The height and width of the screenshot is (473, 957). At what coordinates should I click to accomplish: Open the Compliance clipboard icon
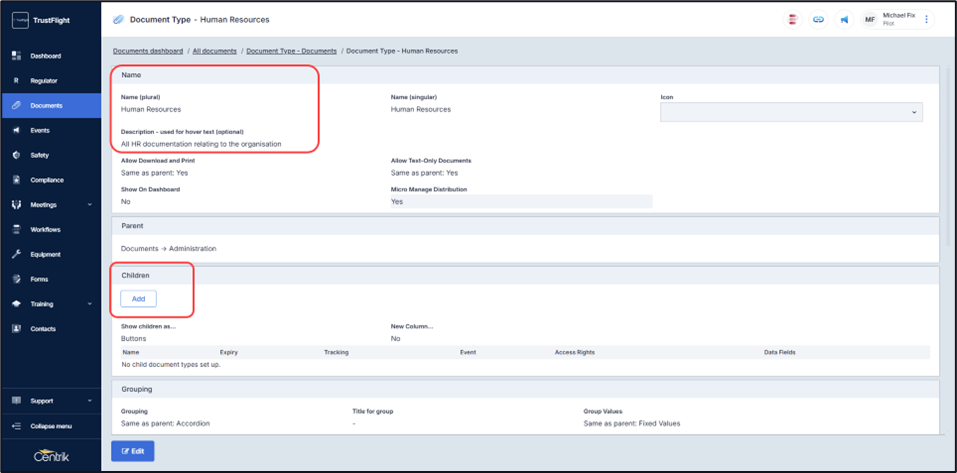click(16, 180)
